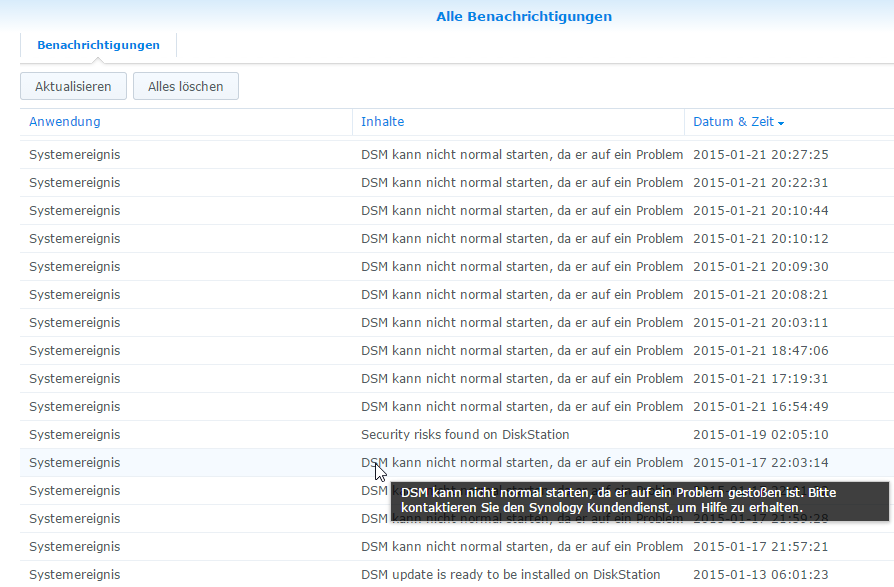Image resolution: width=894 pixels, height=587 pixels.
Task: Click the Alles löschen button
Action: [186, 86]
